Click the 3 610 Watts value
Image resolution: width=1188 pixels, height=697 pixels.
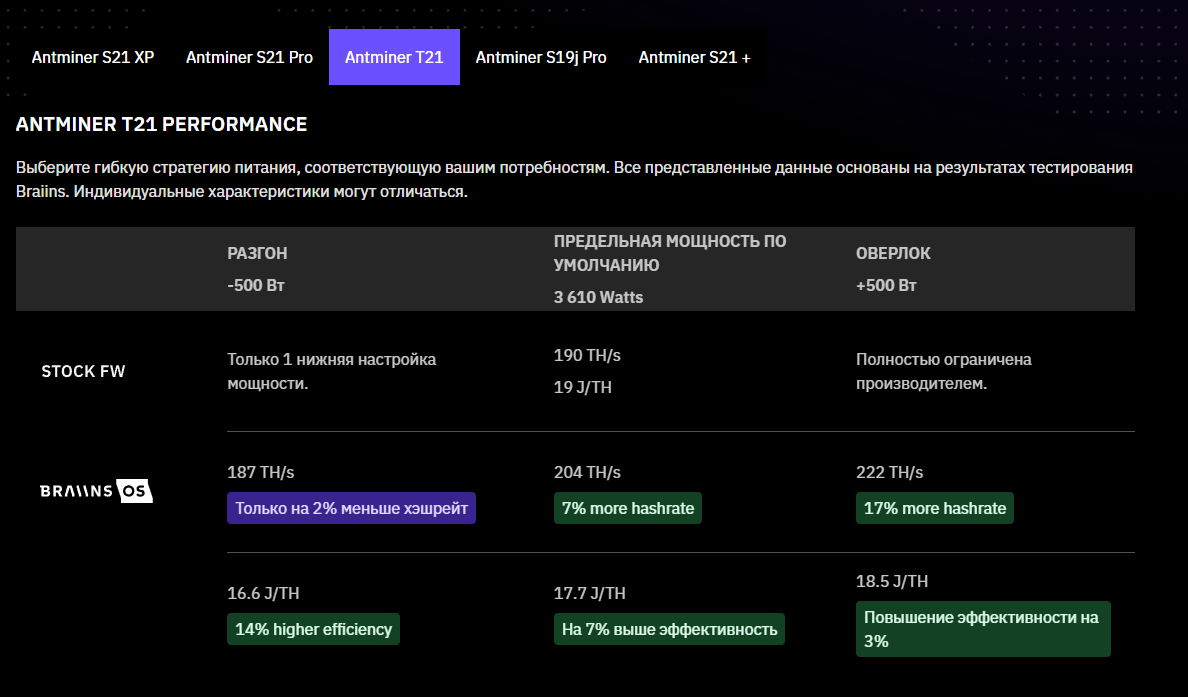(599, 297)
